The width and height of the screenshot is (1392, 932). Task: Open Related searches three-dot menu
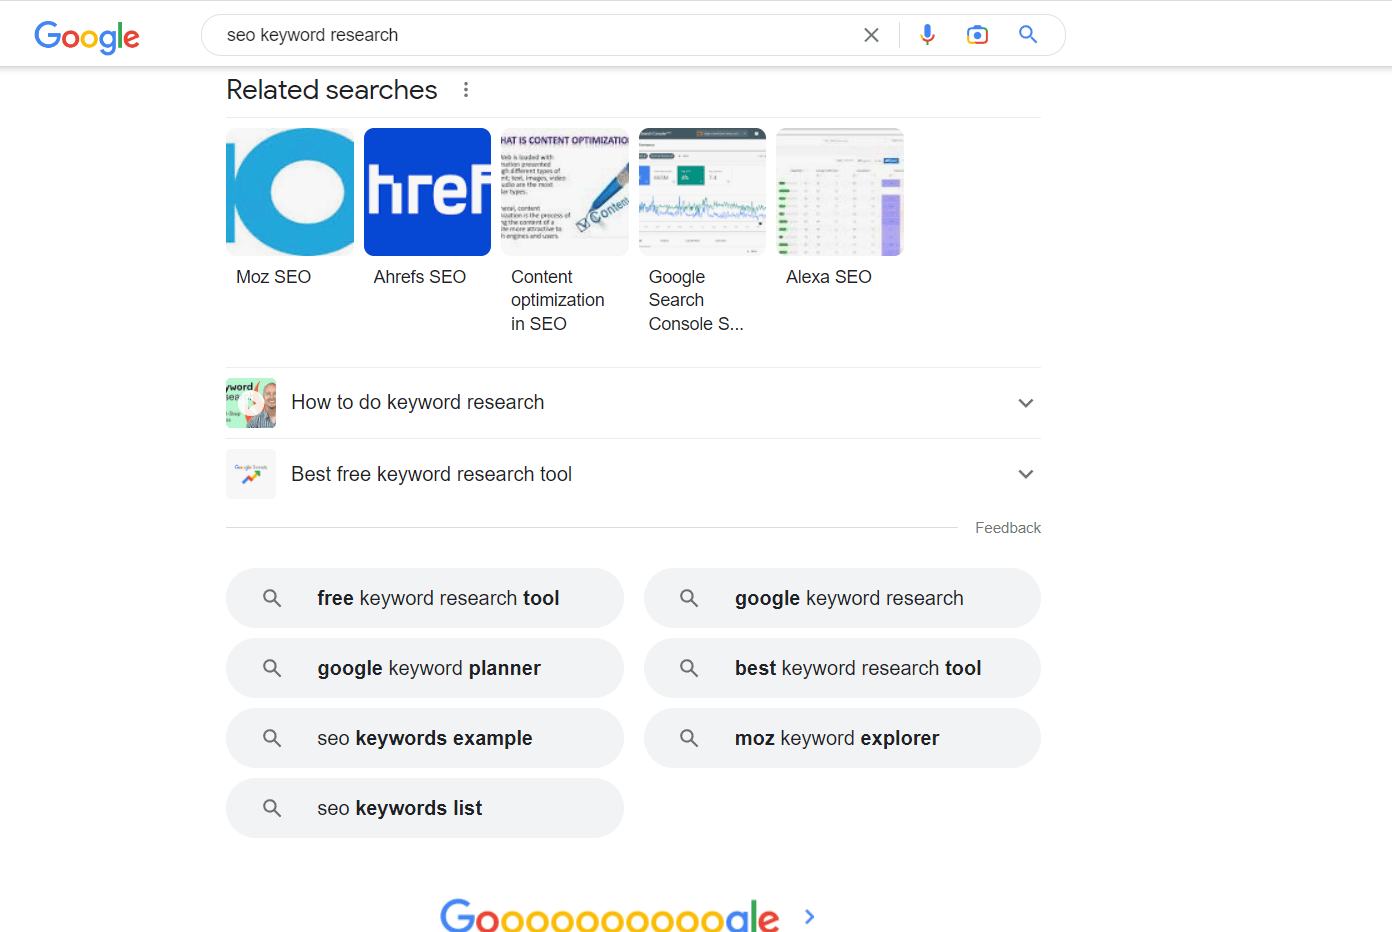pos(466,90)
